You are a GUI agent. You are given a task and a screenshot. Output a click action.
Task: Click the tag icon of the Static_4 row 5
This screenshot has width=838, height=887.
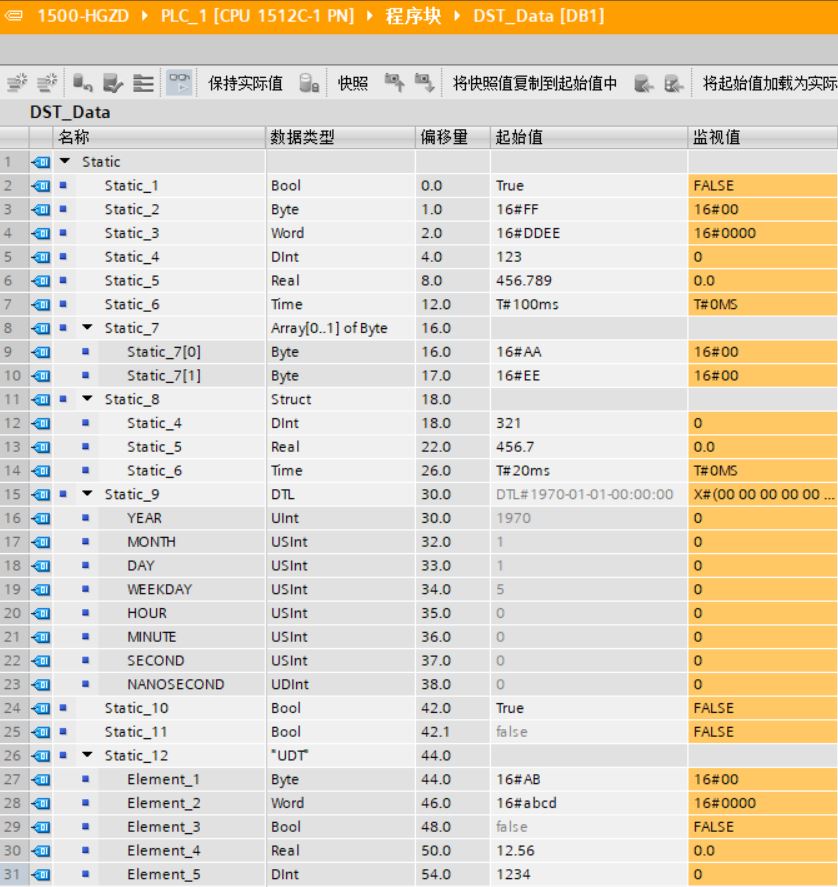click(41, 257)
